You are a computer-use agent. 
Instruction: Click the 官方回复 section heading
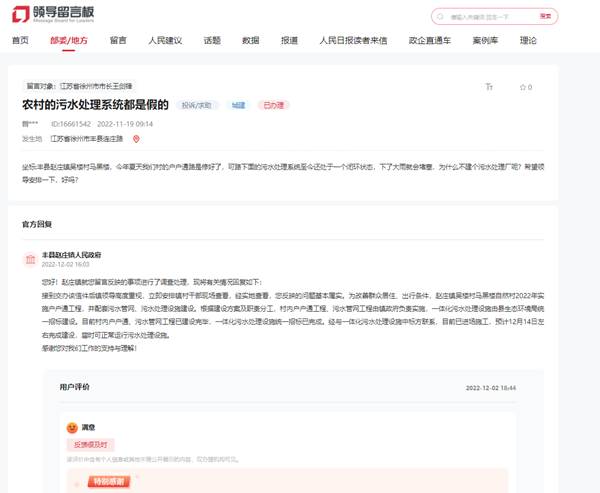(x=37, y=224)
